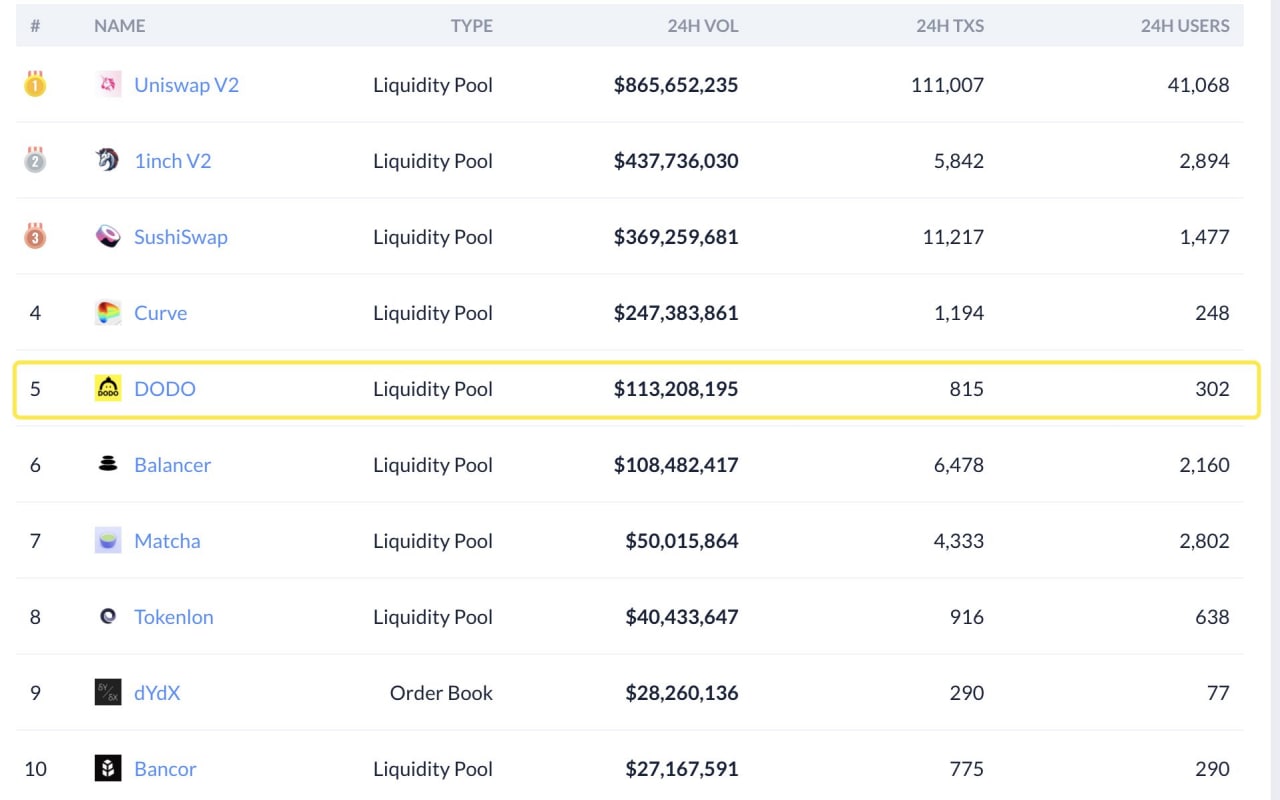Click the Tokenlon logo icon

pos(108,616)
